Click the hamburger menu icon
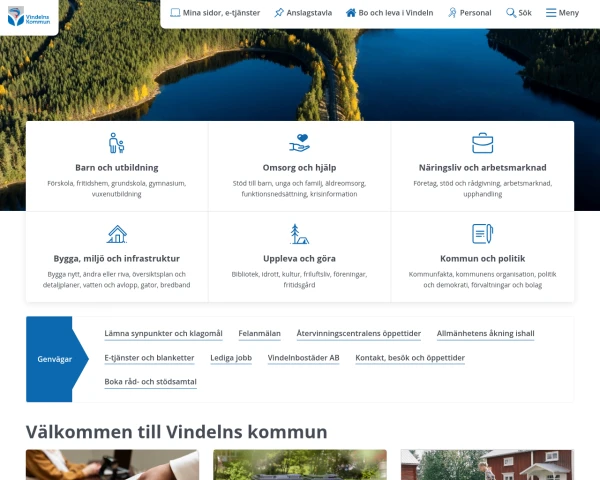Screen dimensions: 600x480 (551, 13)
